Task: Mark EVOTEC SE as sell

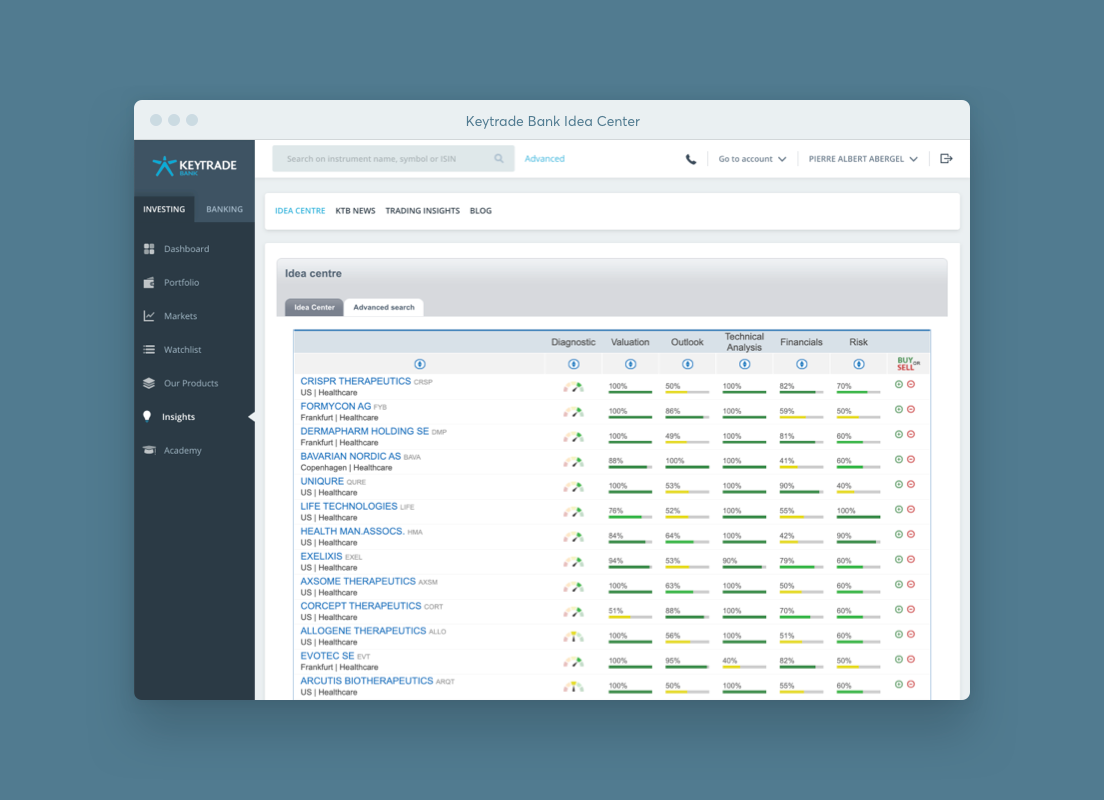Action: 910,659
